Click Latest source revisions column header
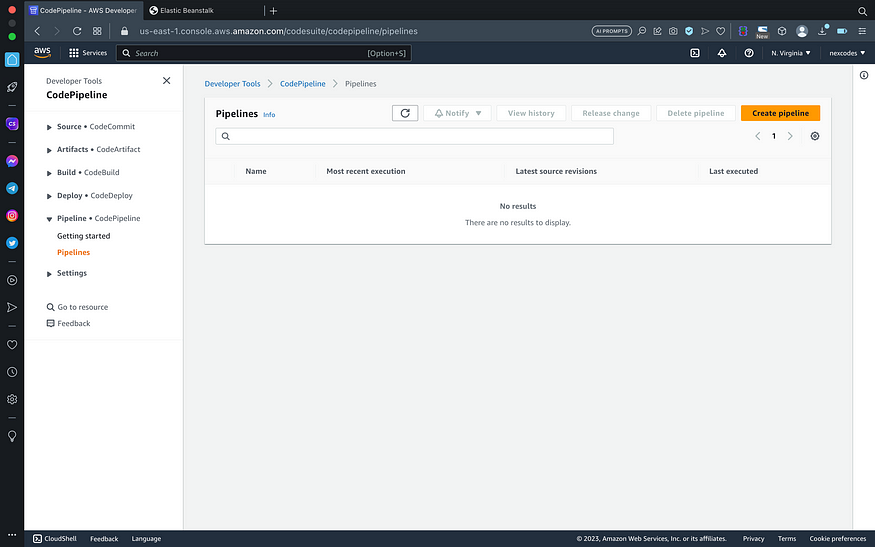875x547 pixels. [x=556, y=171]
